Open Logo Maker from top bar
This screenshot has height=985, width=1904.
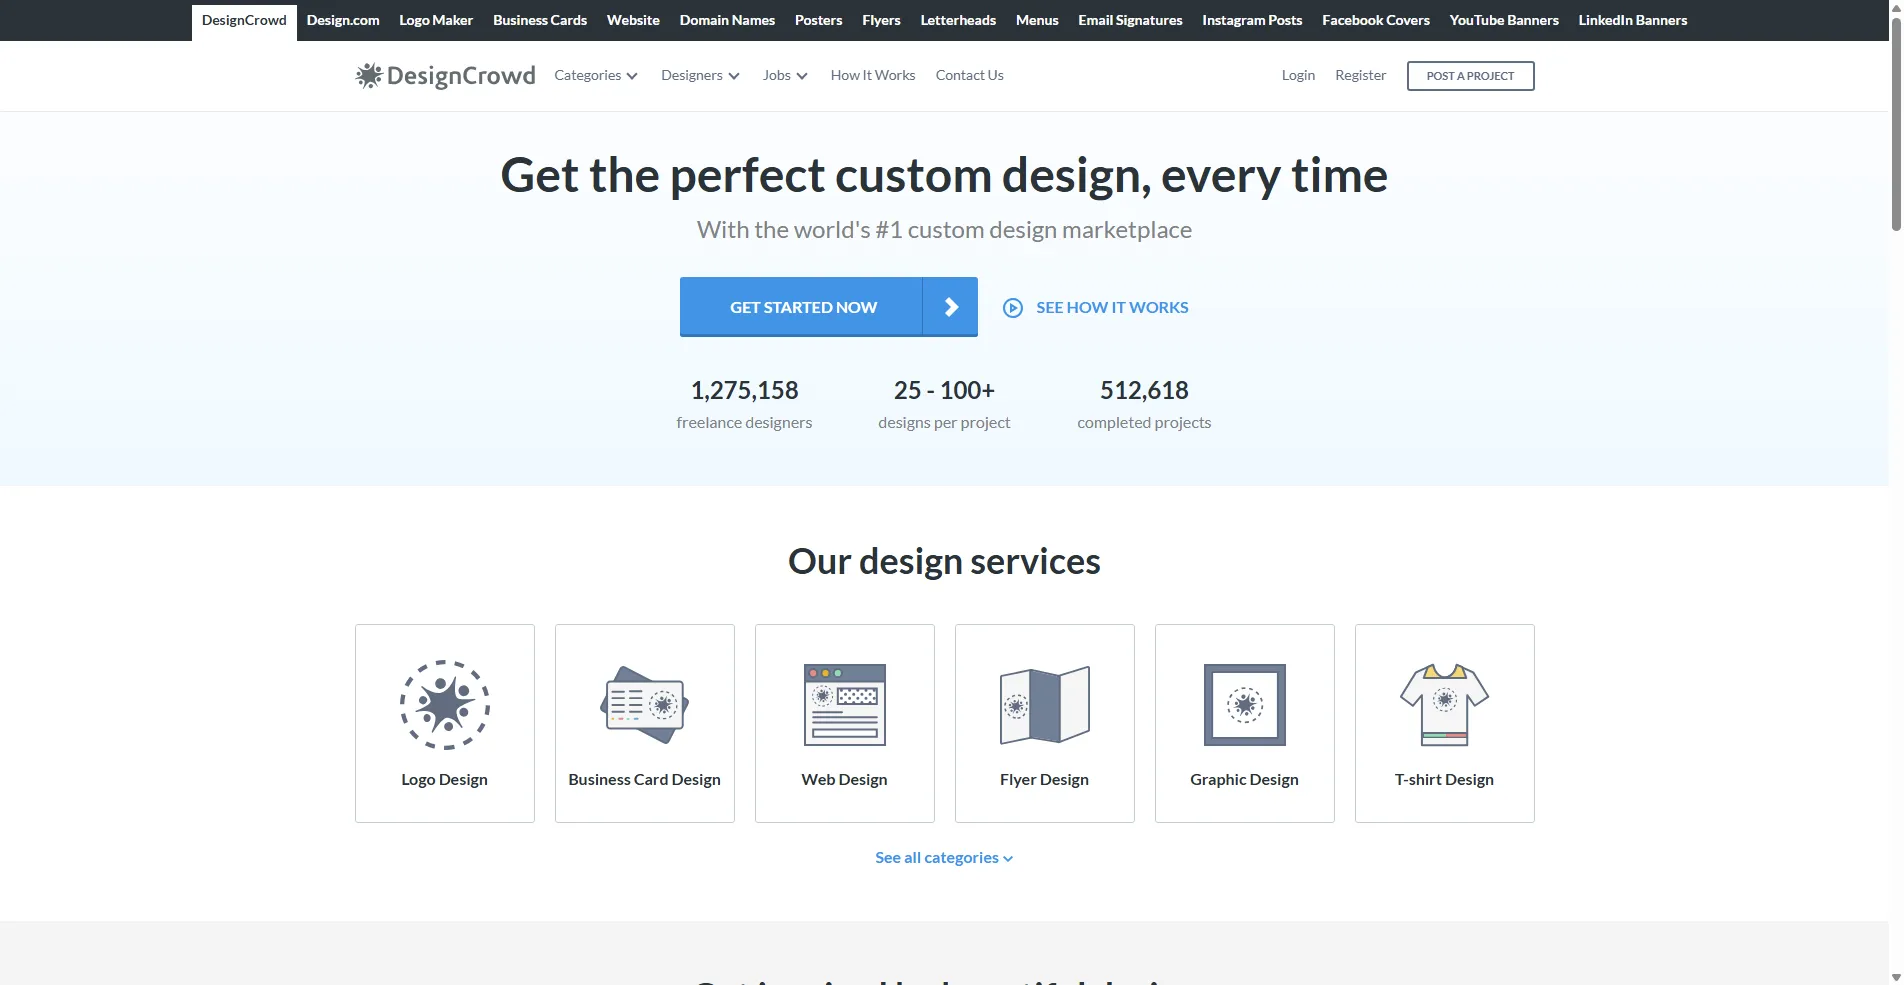(x=436, y=20)
